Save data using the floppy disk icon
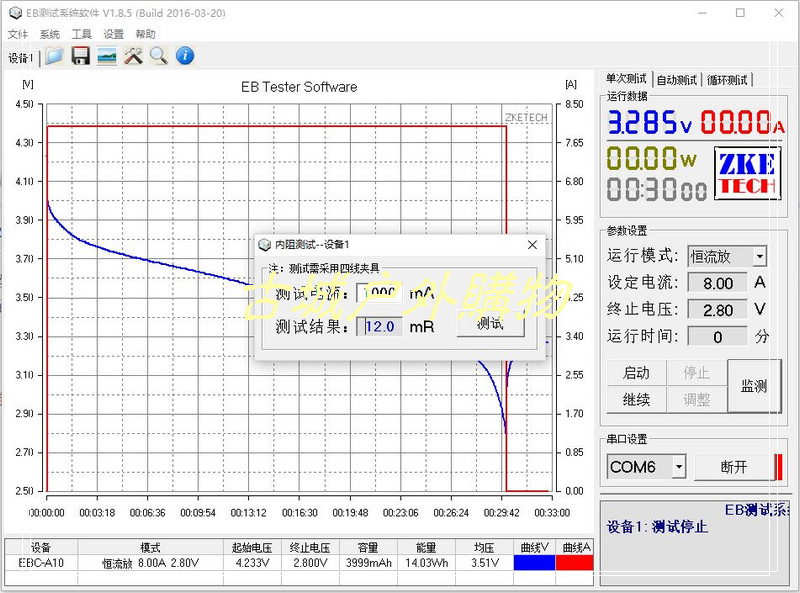This screenshot has width=800, height=593. click(80, 56)
